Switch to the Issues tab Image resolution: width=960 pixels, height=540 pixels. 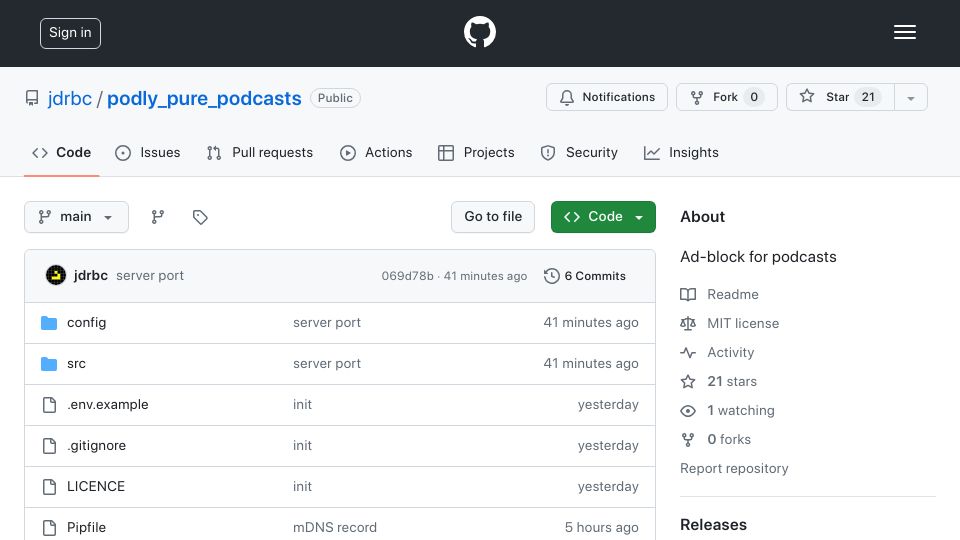pos(148,152)
